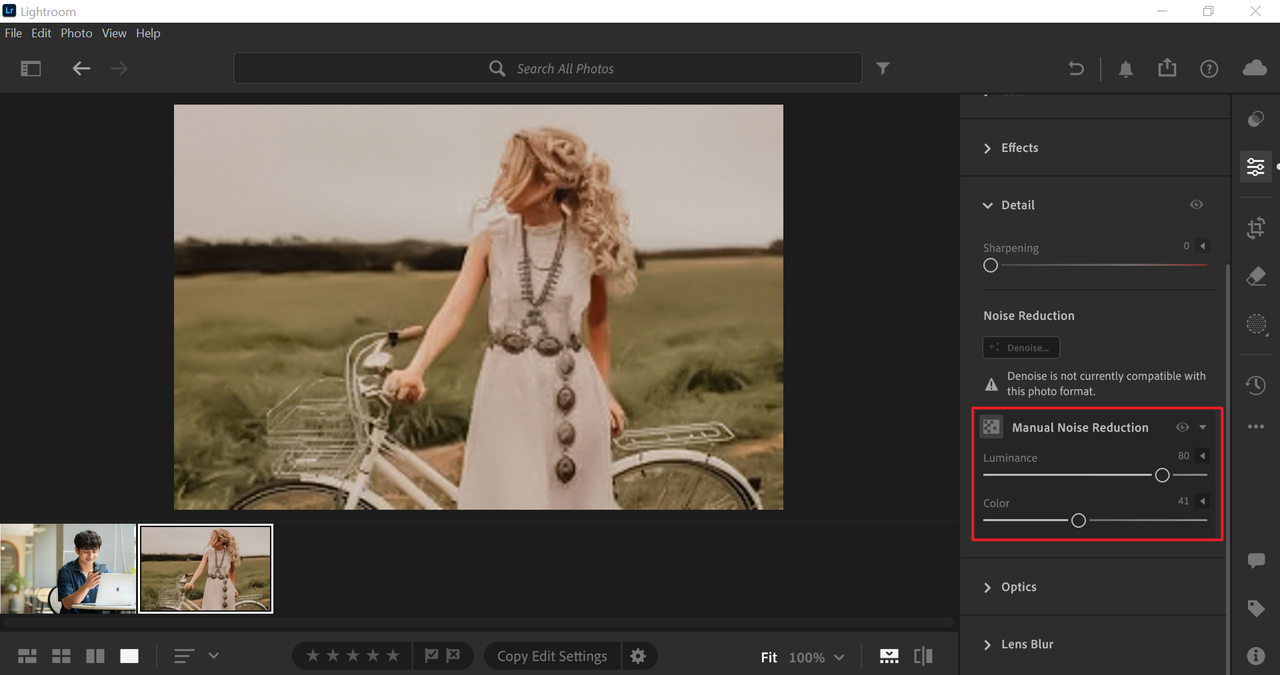The width and height of the screenshot is (1280, 675).
Task: Click the undo arrow icon
Action: 1076,69
